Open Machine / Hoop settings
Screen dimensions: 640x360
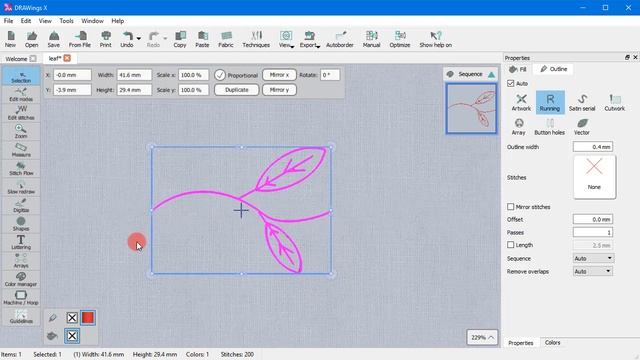point(21,298)
